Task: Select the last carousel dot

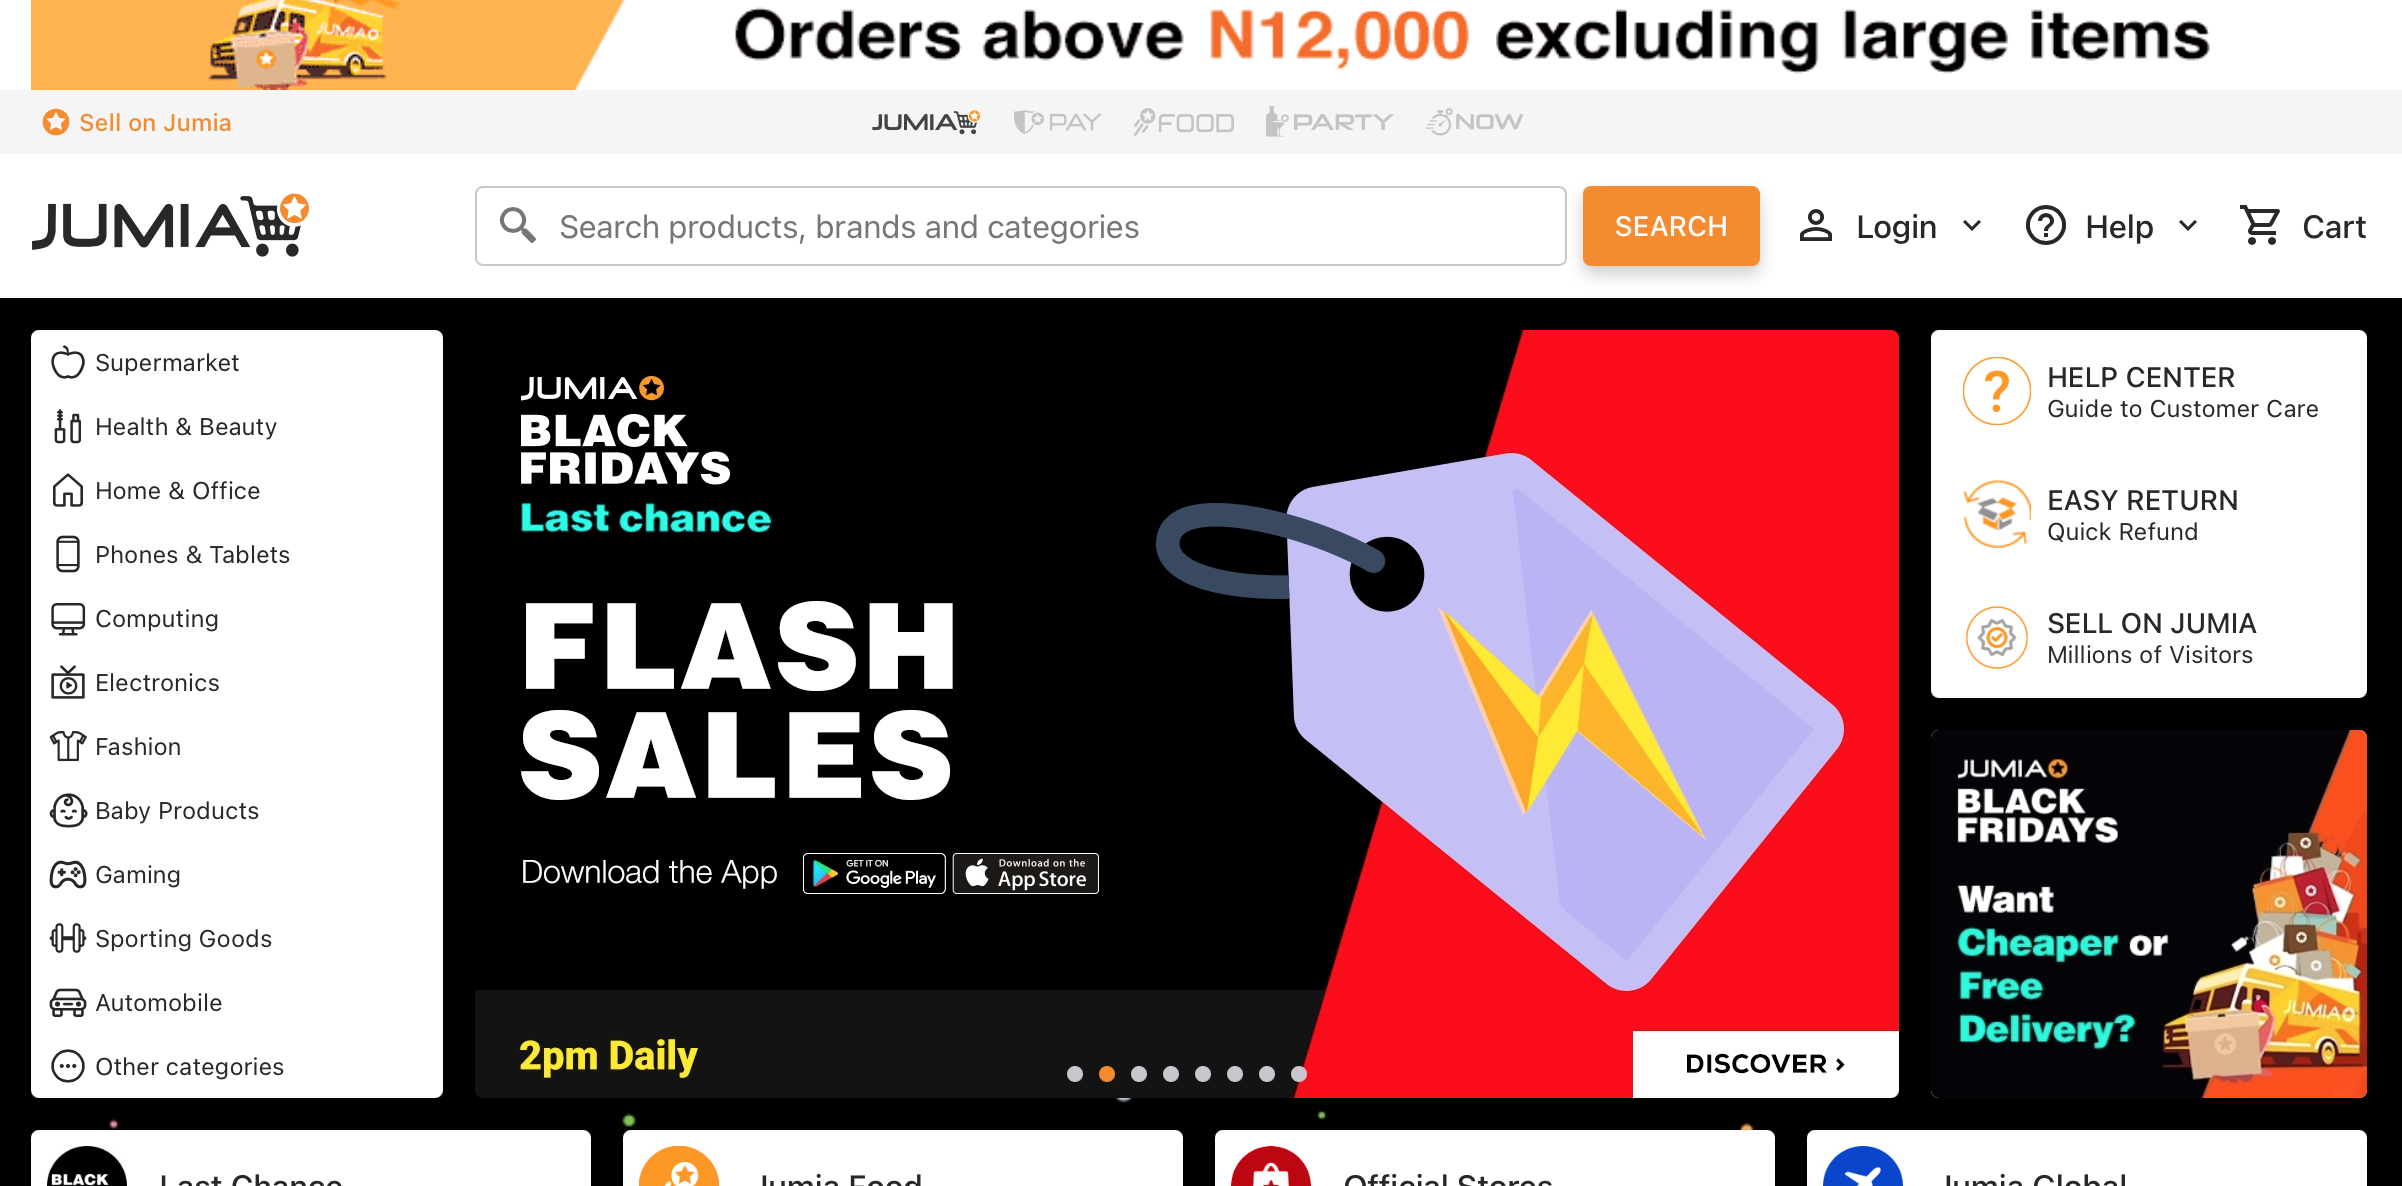Action: click(1299, 1074)
